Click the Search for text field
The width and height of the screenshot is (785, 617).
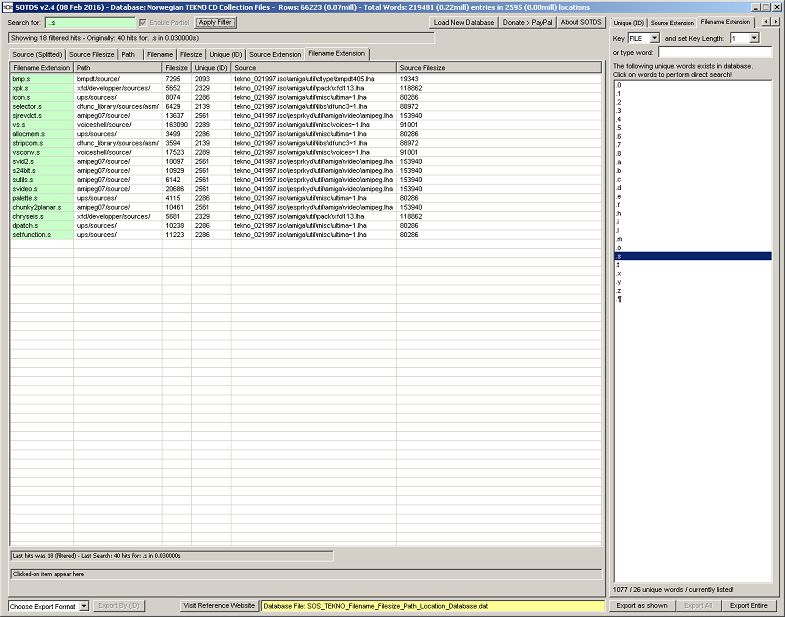[x=89, y=22]
